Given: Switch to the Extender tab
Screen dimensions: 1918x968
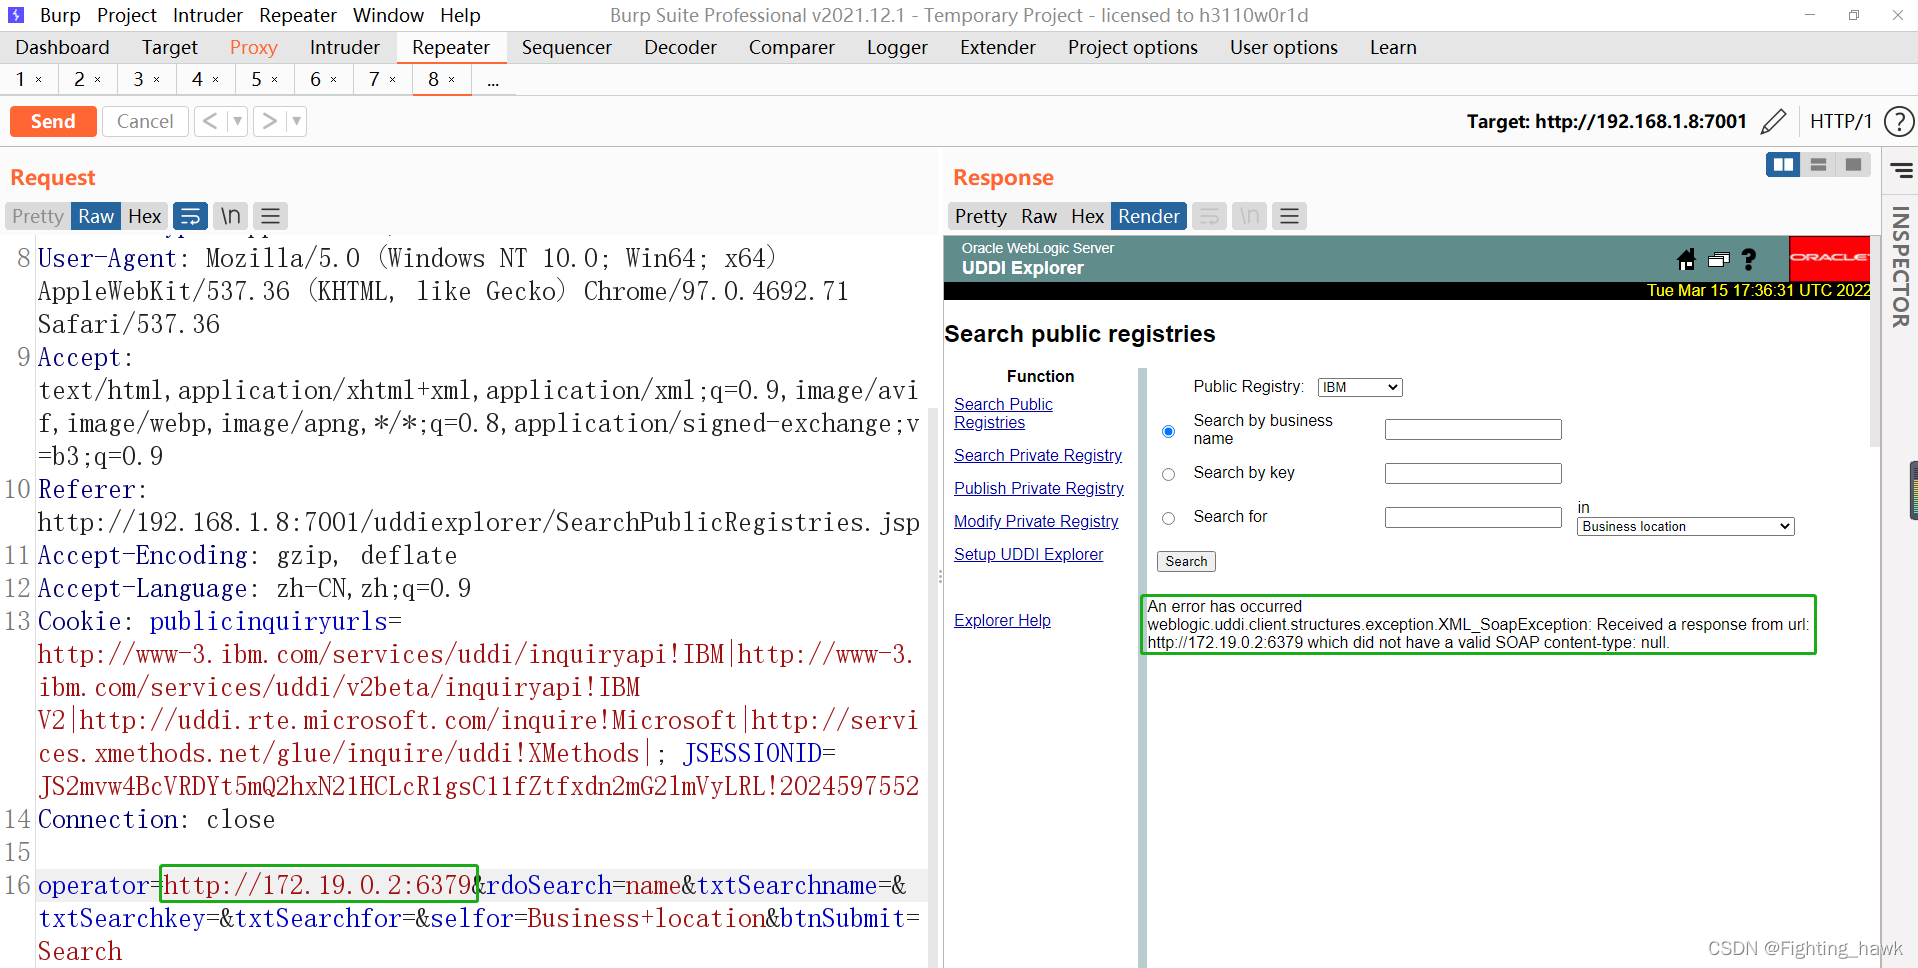Looking at the screenshot, I should pos(998,47).
